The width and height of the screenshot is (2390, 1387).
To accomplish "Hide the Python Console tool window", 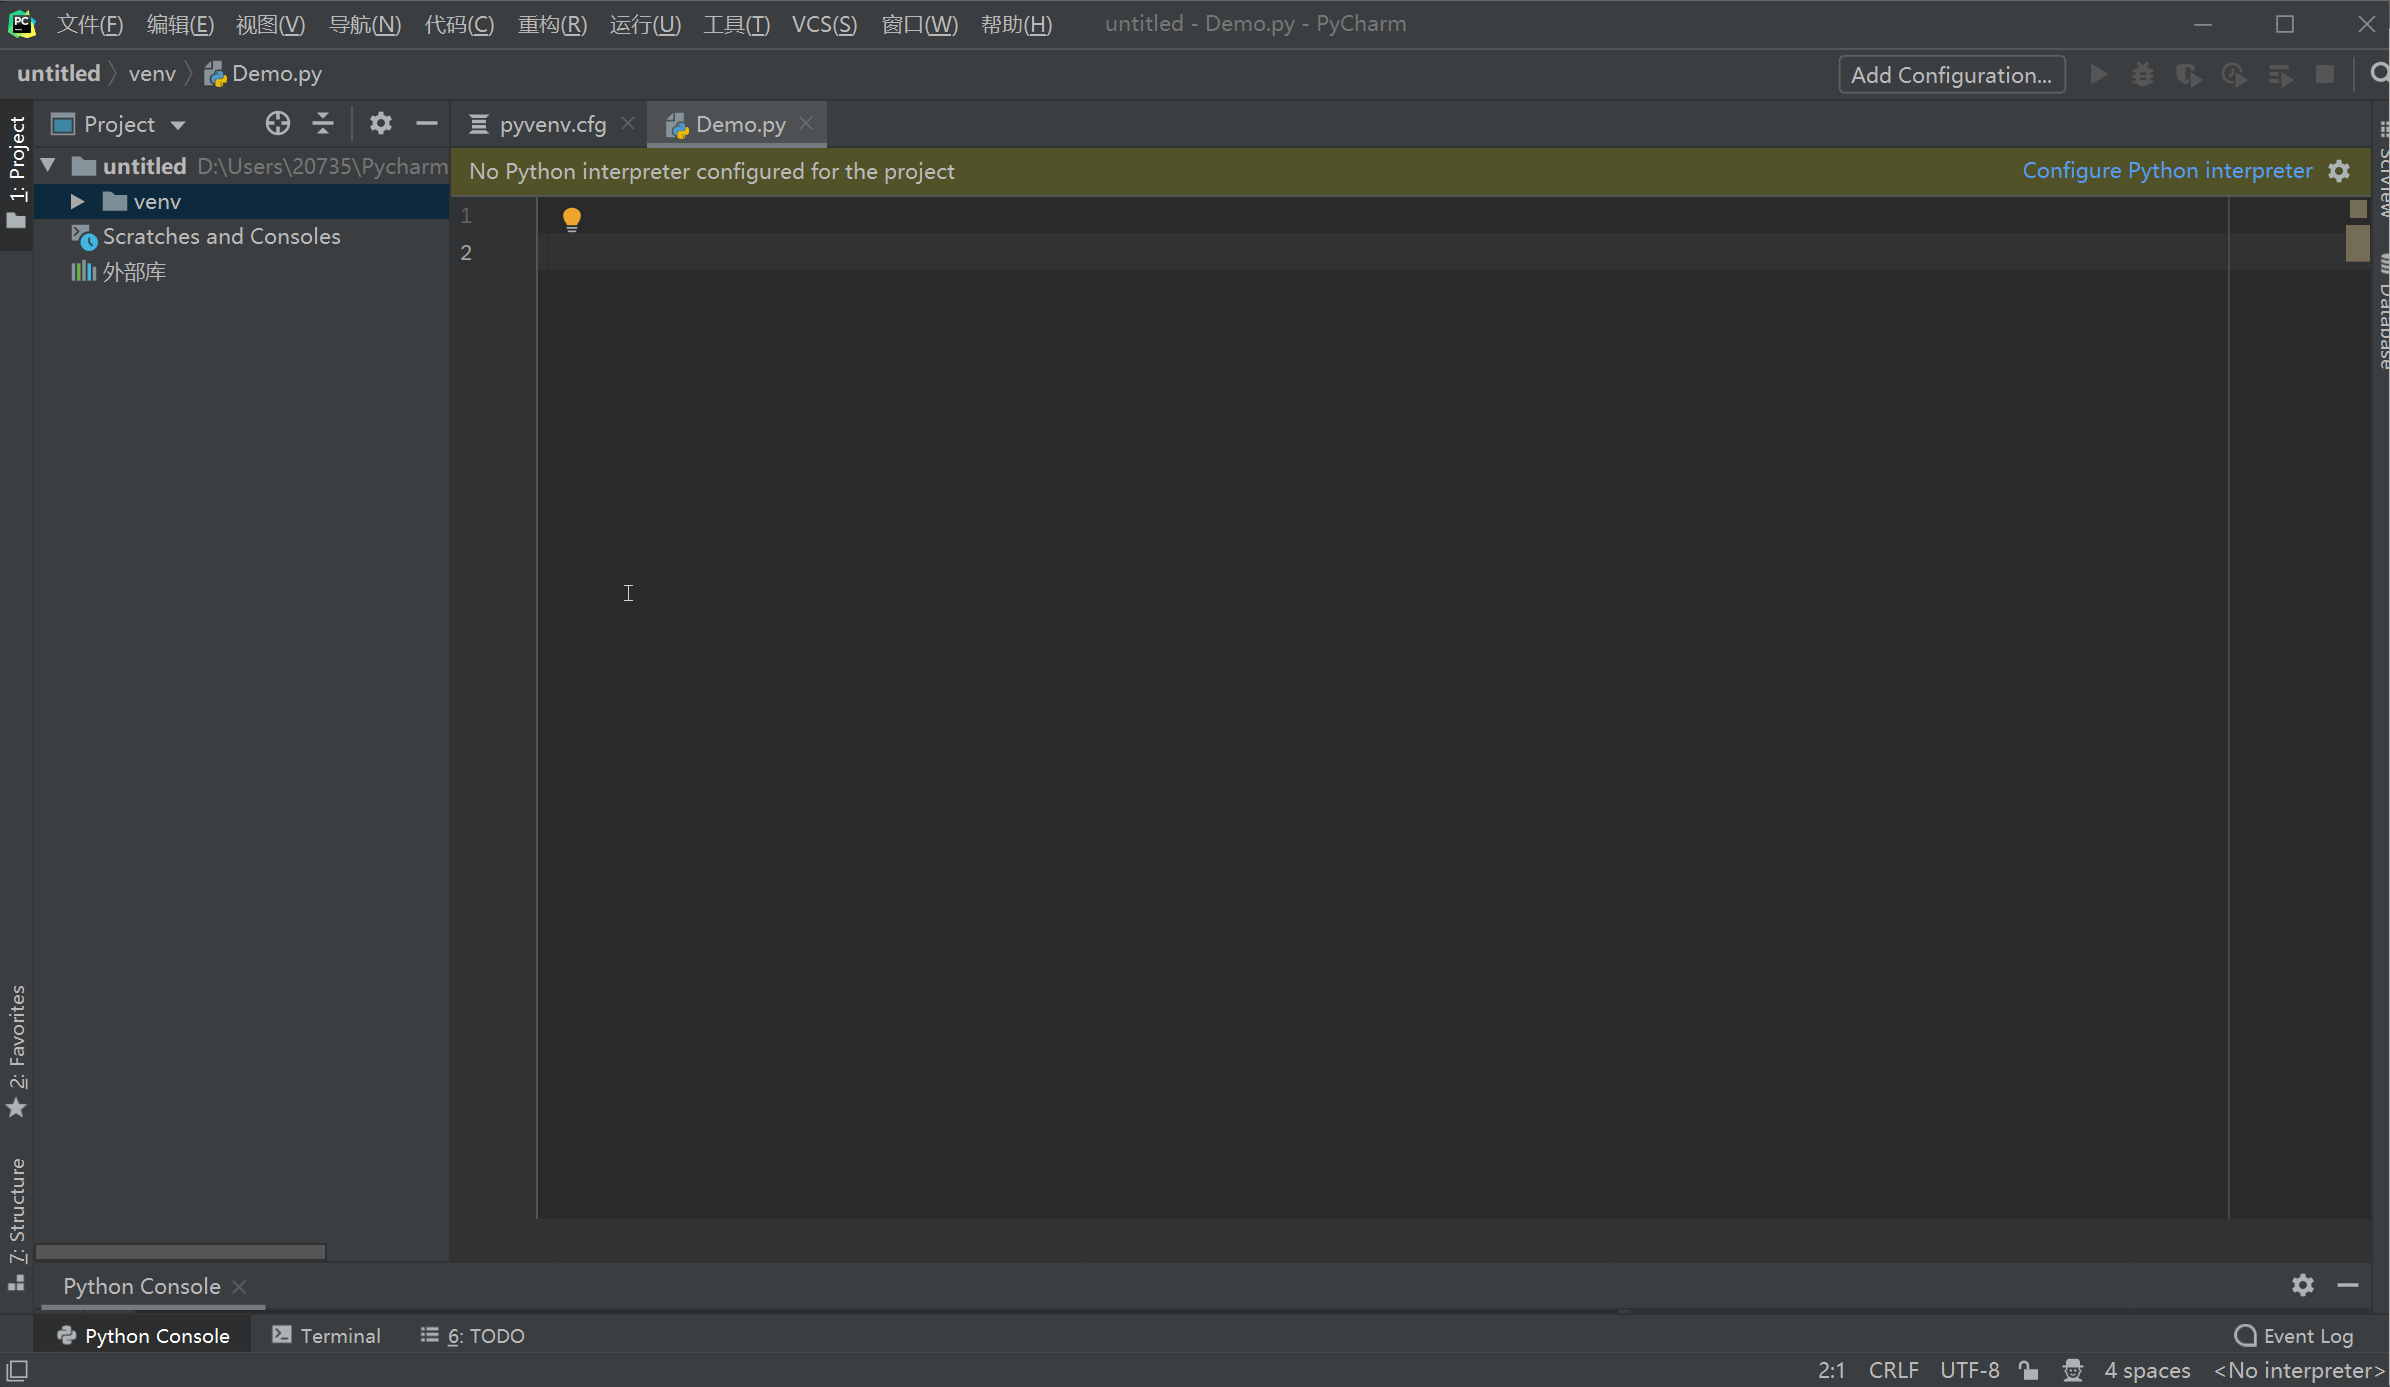I will click(2347, 1286).
